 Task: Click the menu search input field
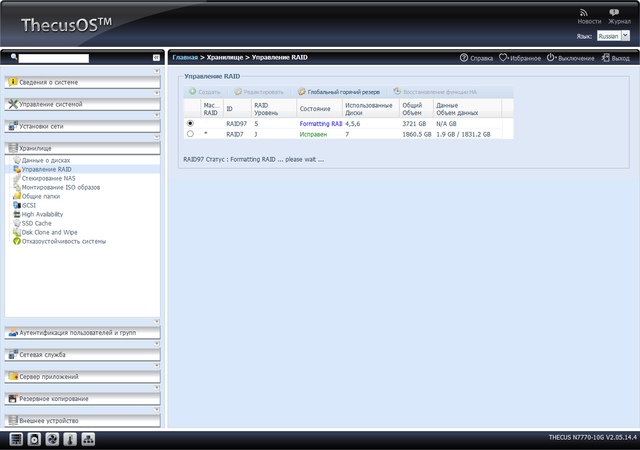53,58
